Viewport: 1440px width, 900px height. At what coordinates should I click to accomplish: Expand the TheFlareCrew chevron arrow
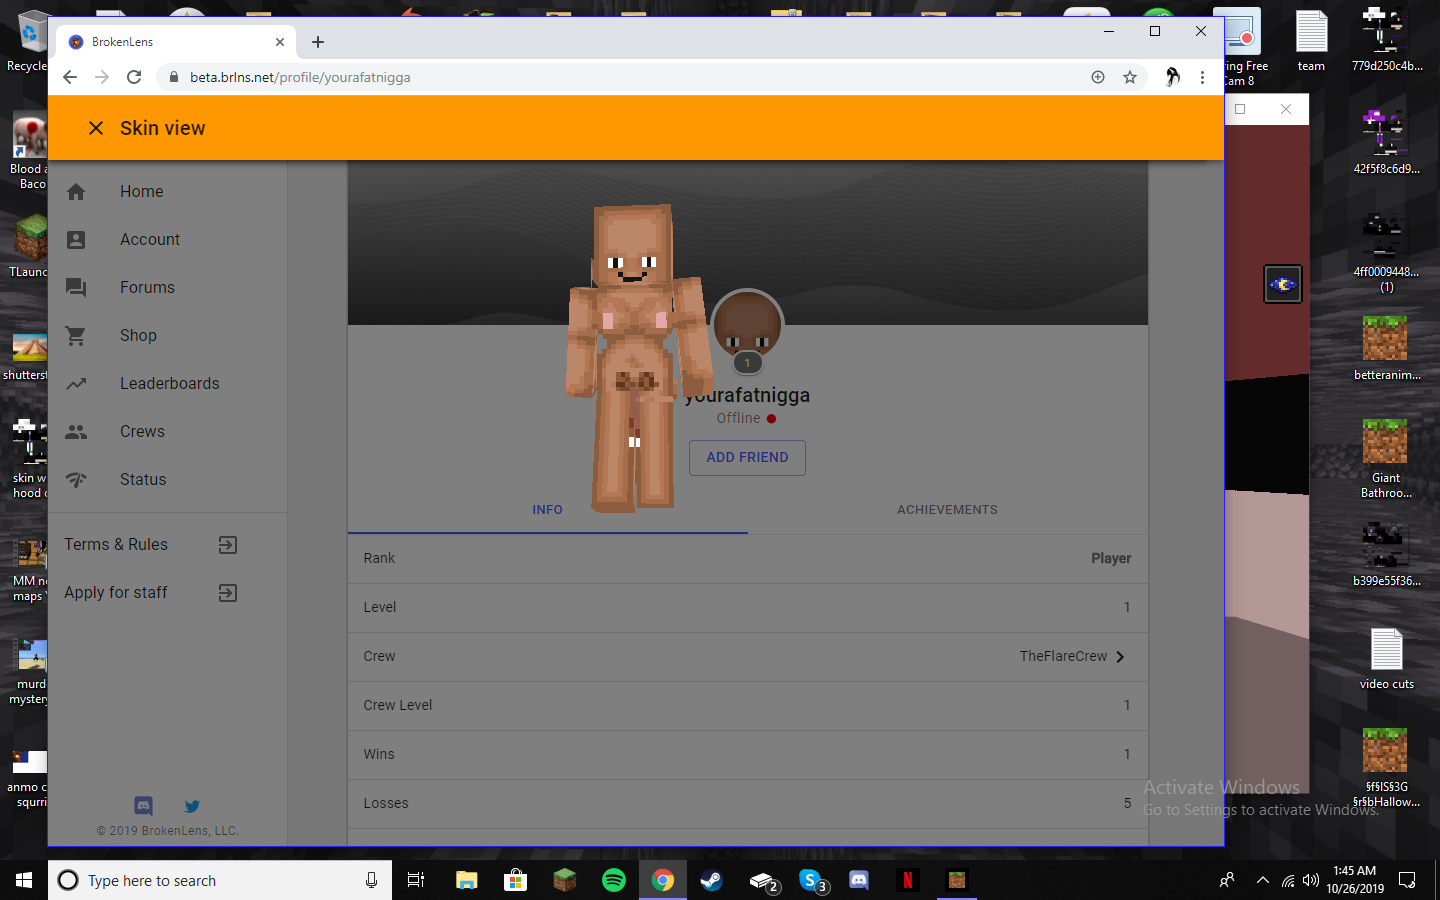[1120, 657]
